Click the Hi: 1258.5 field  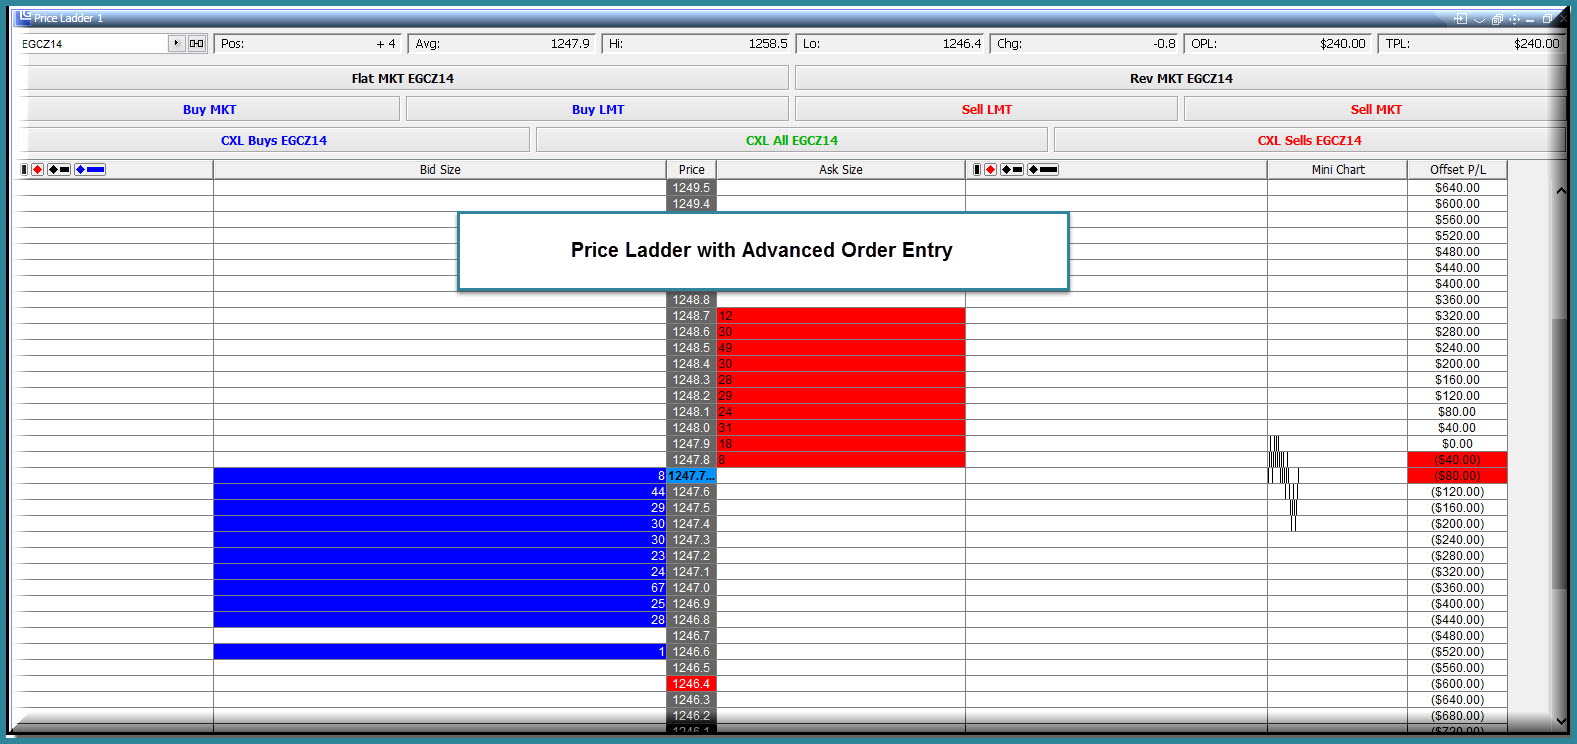click(x=698, y=44)
